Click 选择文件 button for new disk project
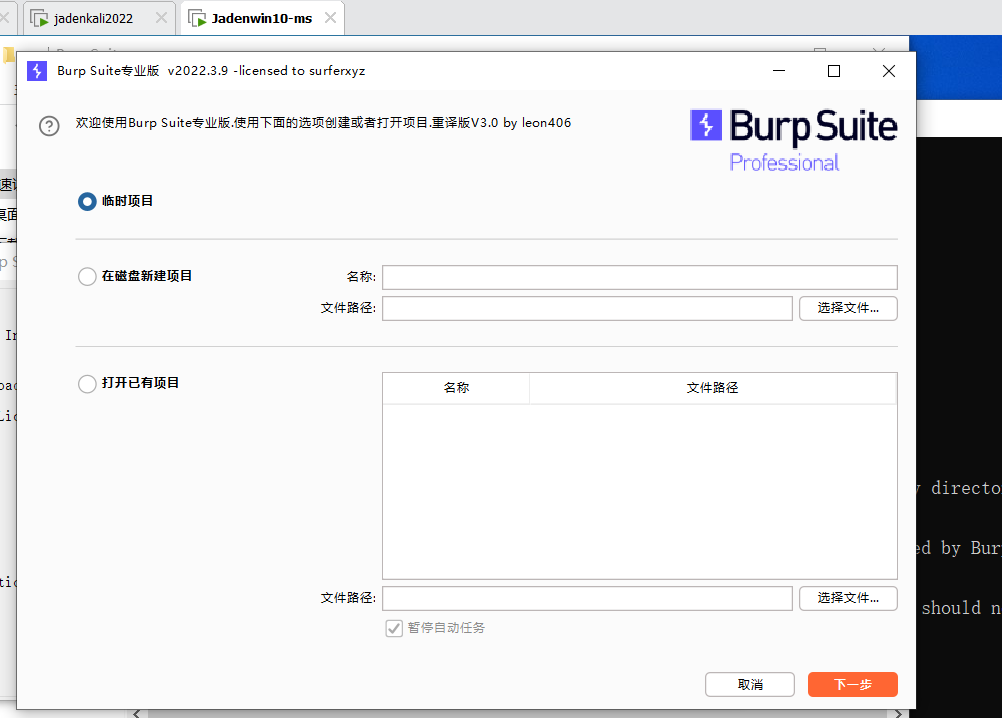Image resolution: width=1002 pixels, height=718 pixels. tap(848, 308)
